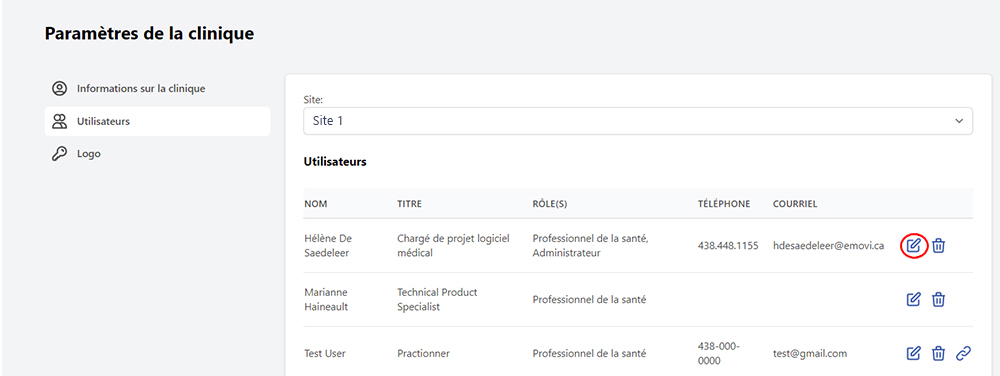Expand the Site 1 chevron arrow
The image size is (1000, 376).
pos(959,121)
